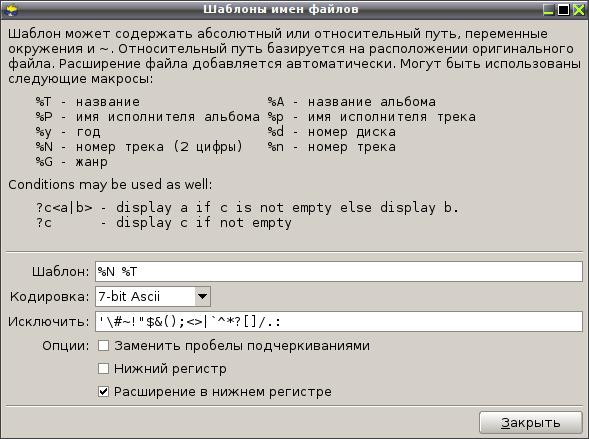Click the Опции: label
This screenshot has width=589, height=439.
tap(66, 346)
